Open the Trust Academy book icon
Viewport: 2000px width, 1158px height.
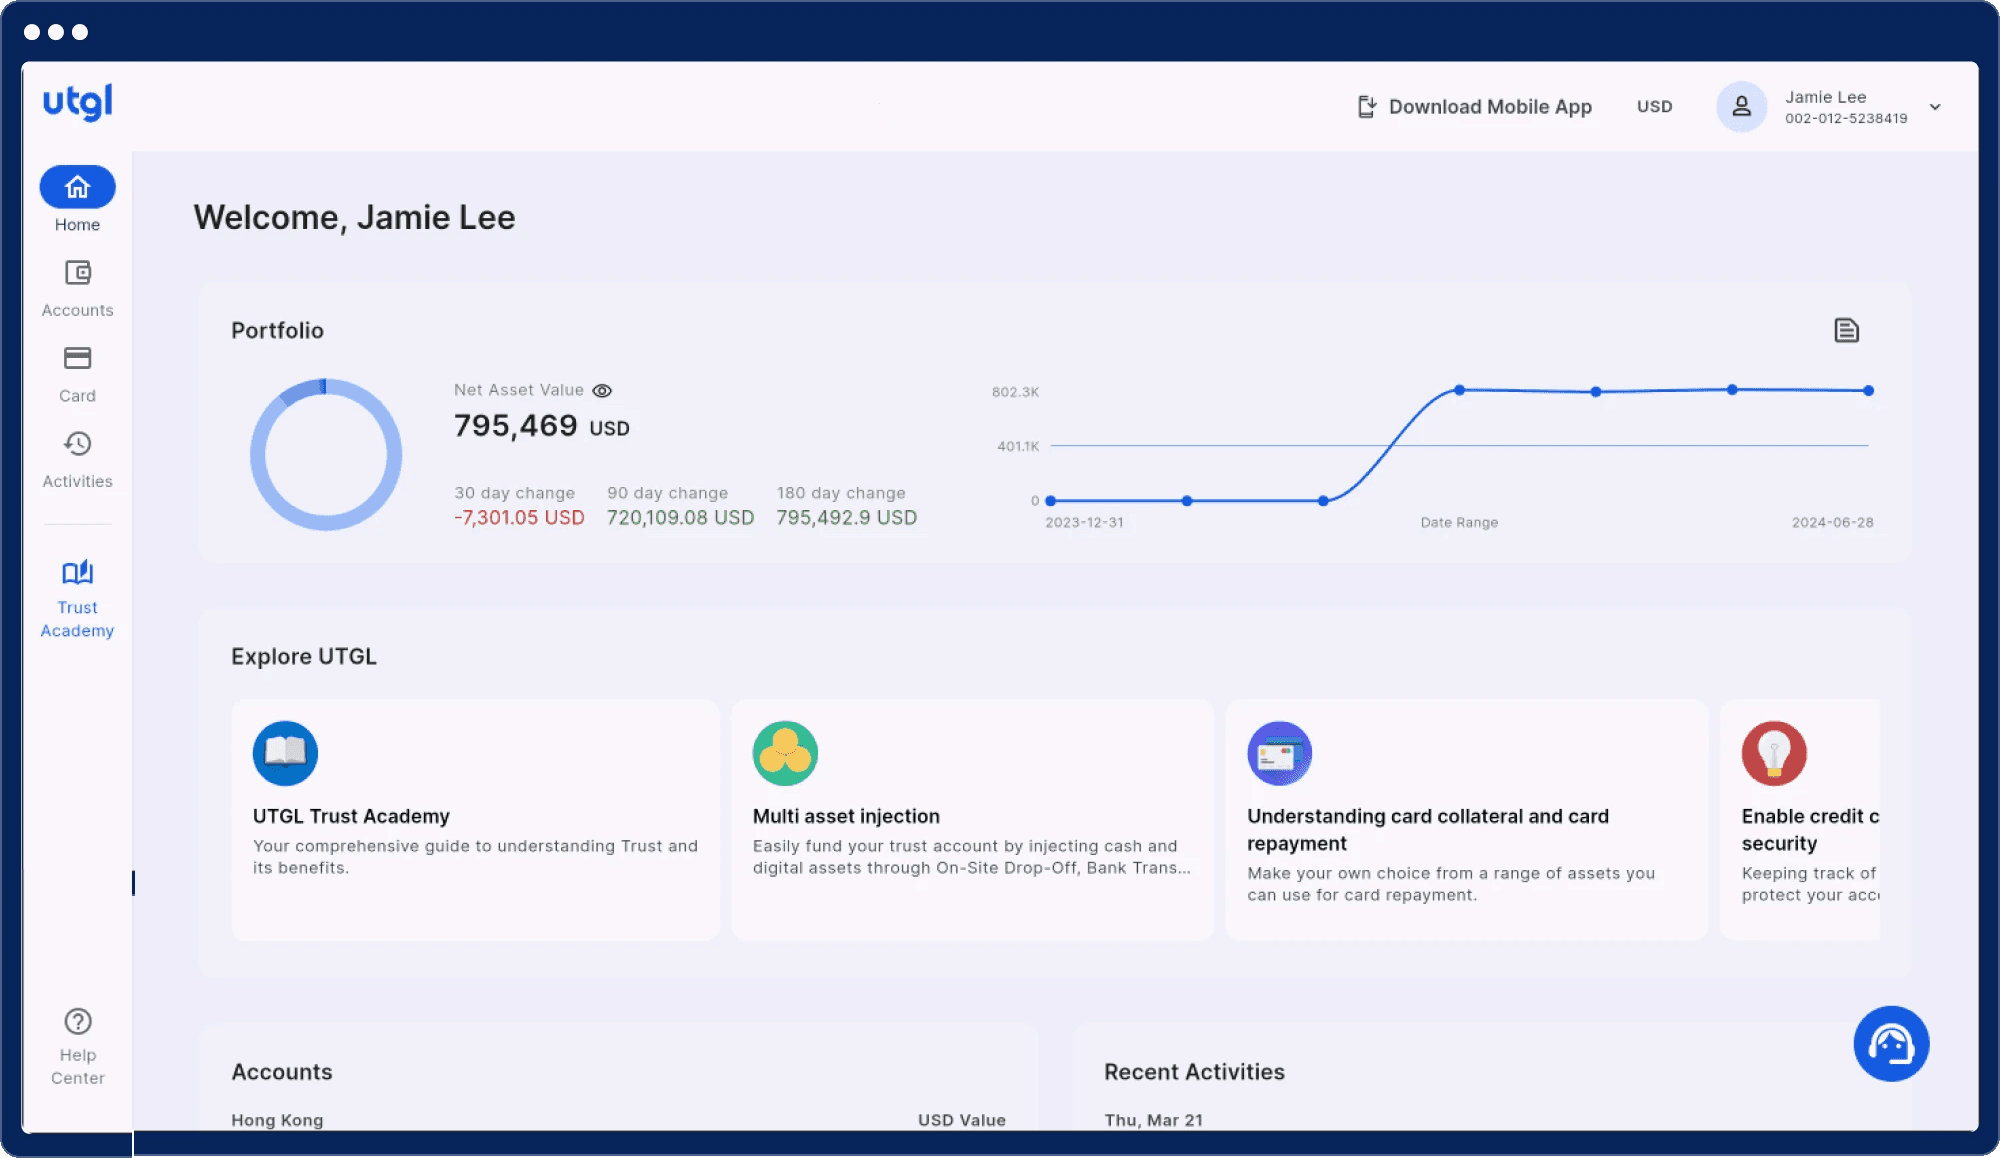(77, 573)
